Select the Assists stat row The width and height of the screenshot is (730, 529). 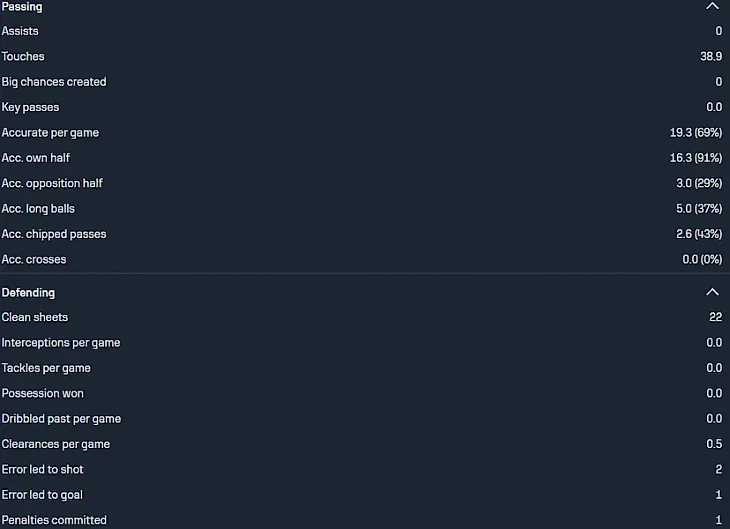click(x=20, y=31)
